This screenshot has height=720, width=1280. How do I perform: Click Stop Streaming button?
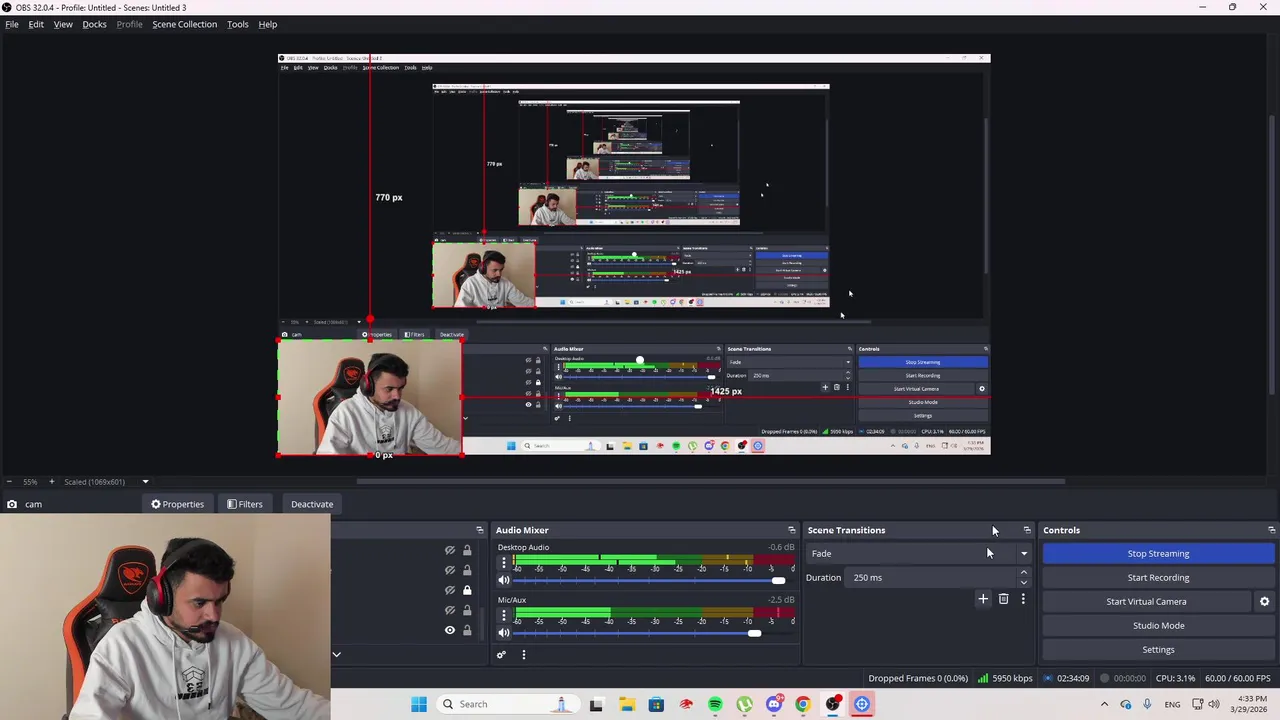[x=1158, y=554]
